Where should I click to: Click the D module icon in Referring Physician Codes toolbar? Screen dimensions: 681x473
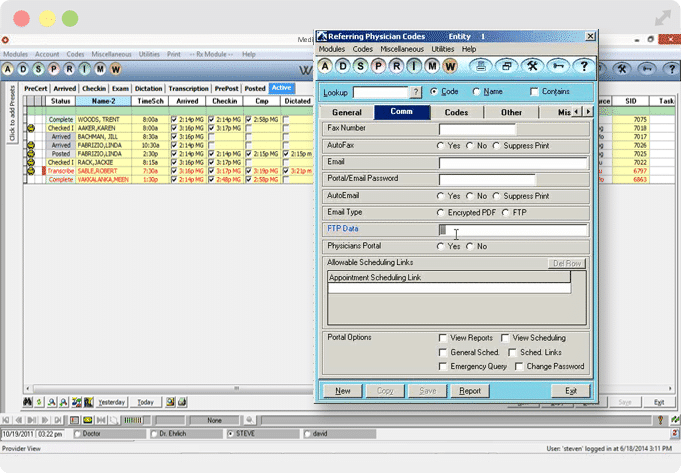(343, 66)
